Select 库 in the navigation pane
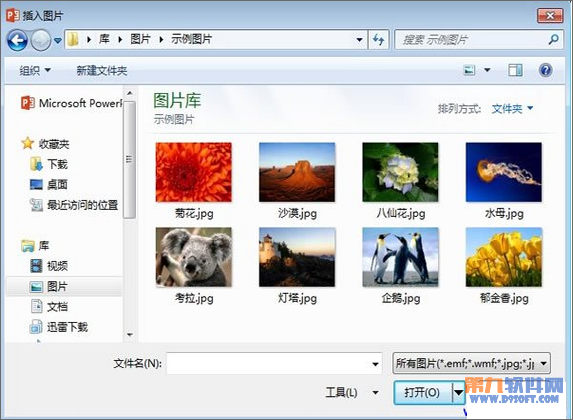 click(x=35, y=246)
